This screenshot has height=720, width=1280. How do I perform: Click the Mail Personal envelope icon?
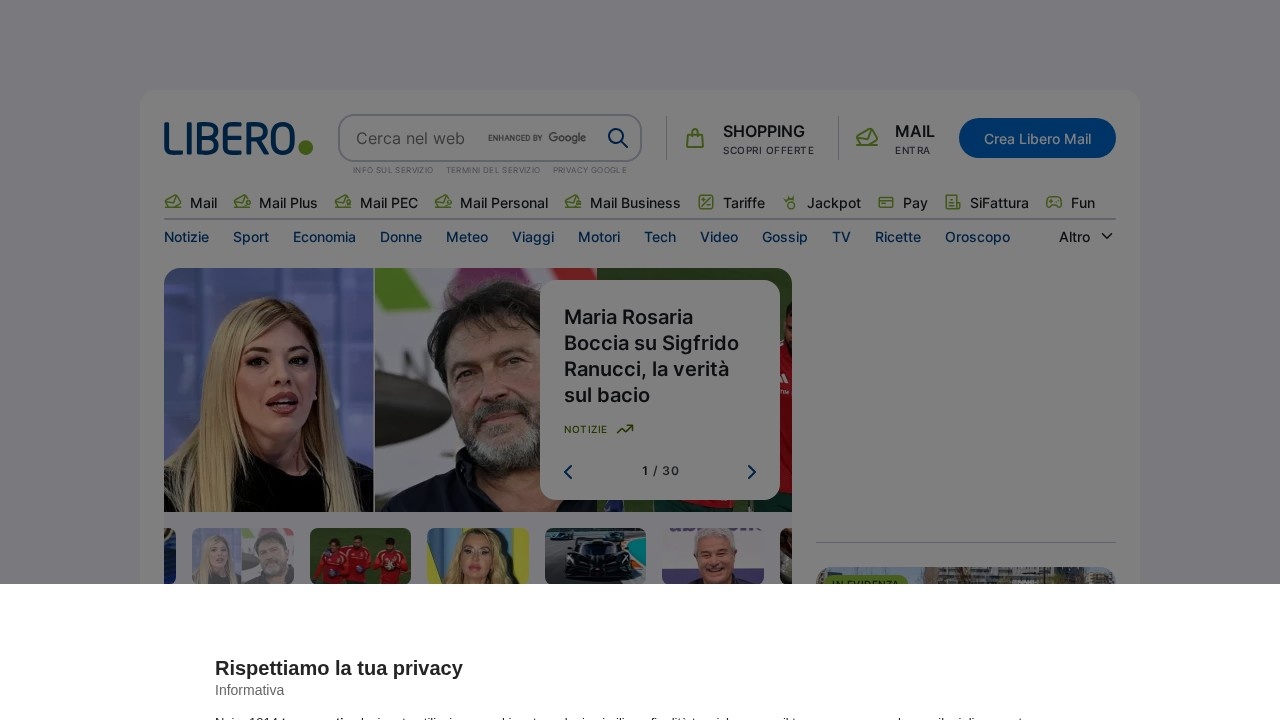tap(443, 202)
